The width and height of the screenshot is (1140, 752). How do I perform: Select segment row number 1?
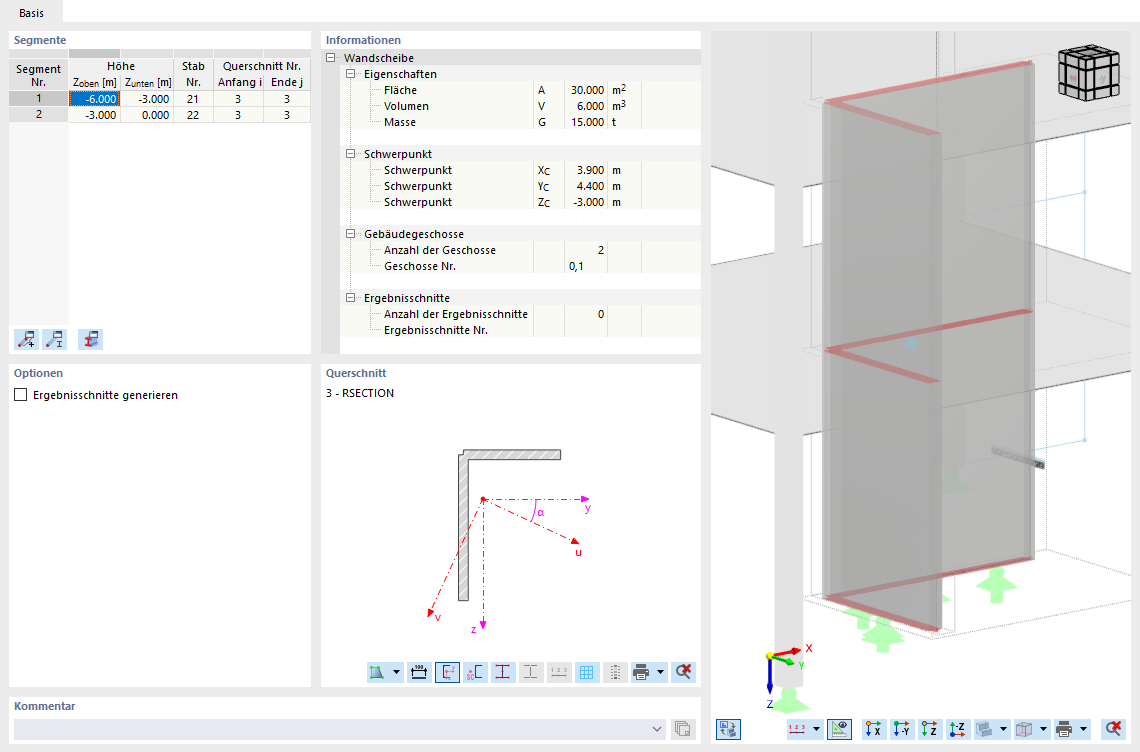coord(39,98)
